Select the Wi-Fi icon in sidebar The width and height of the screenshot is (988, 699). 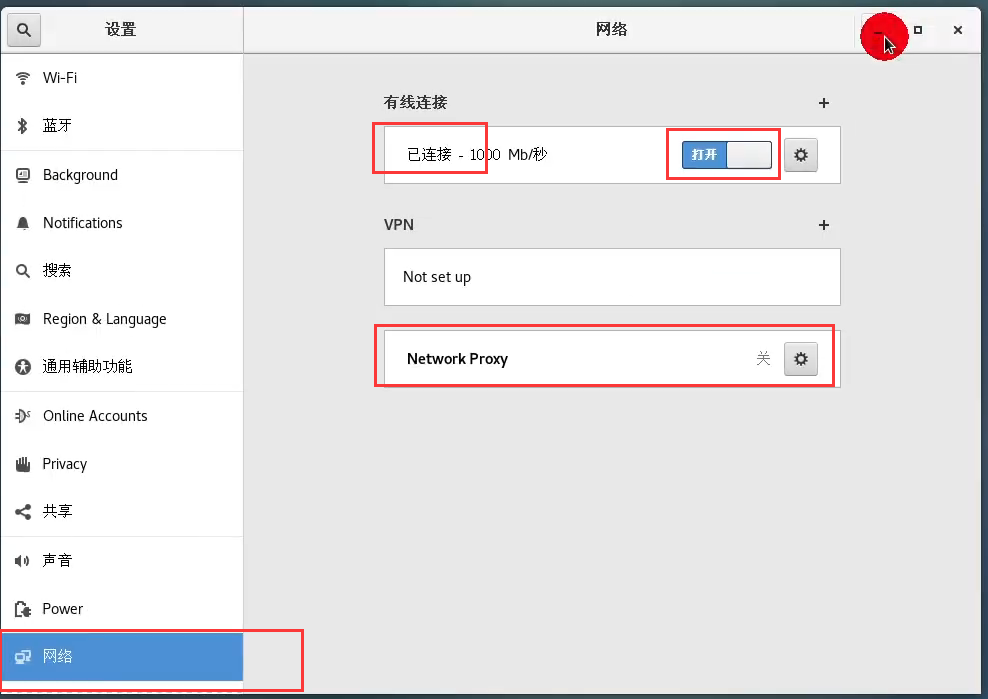click(x=23, y=78)
